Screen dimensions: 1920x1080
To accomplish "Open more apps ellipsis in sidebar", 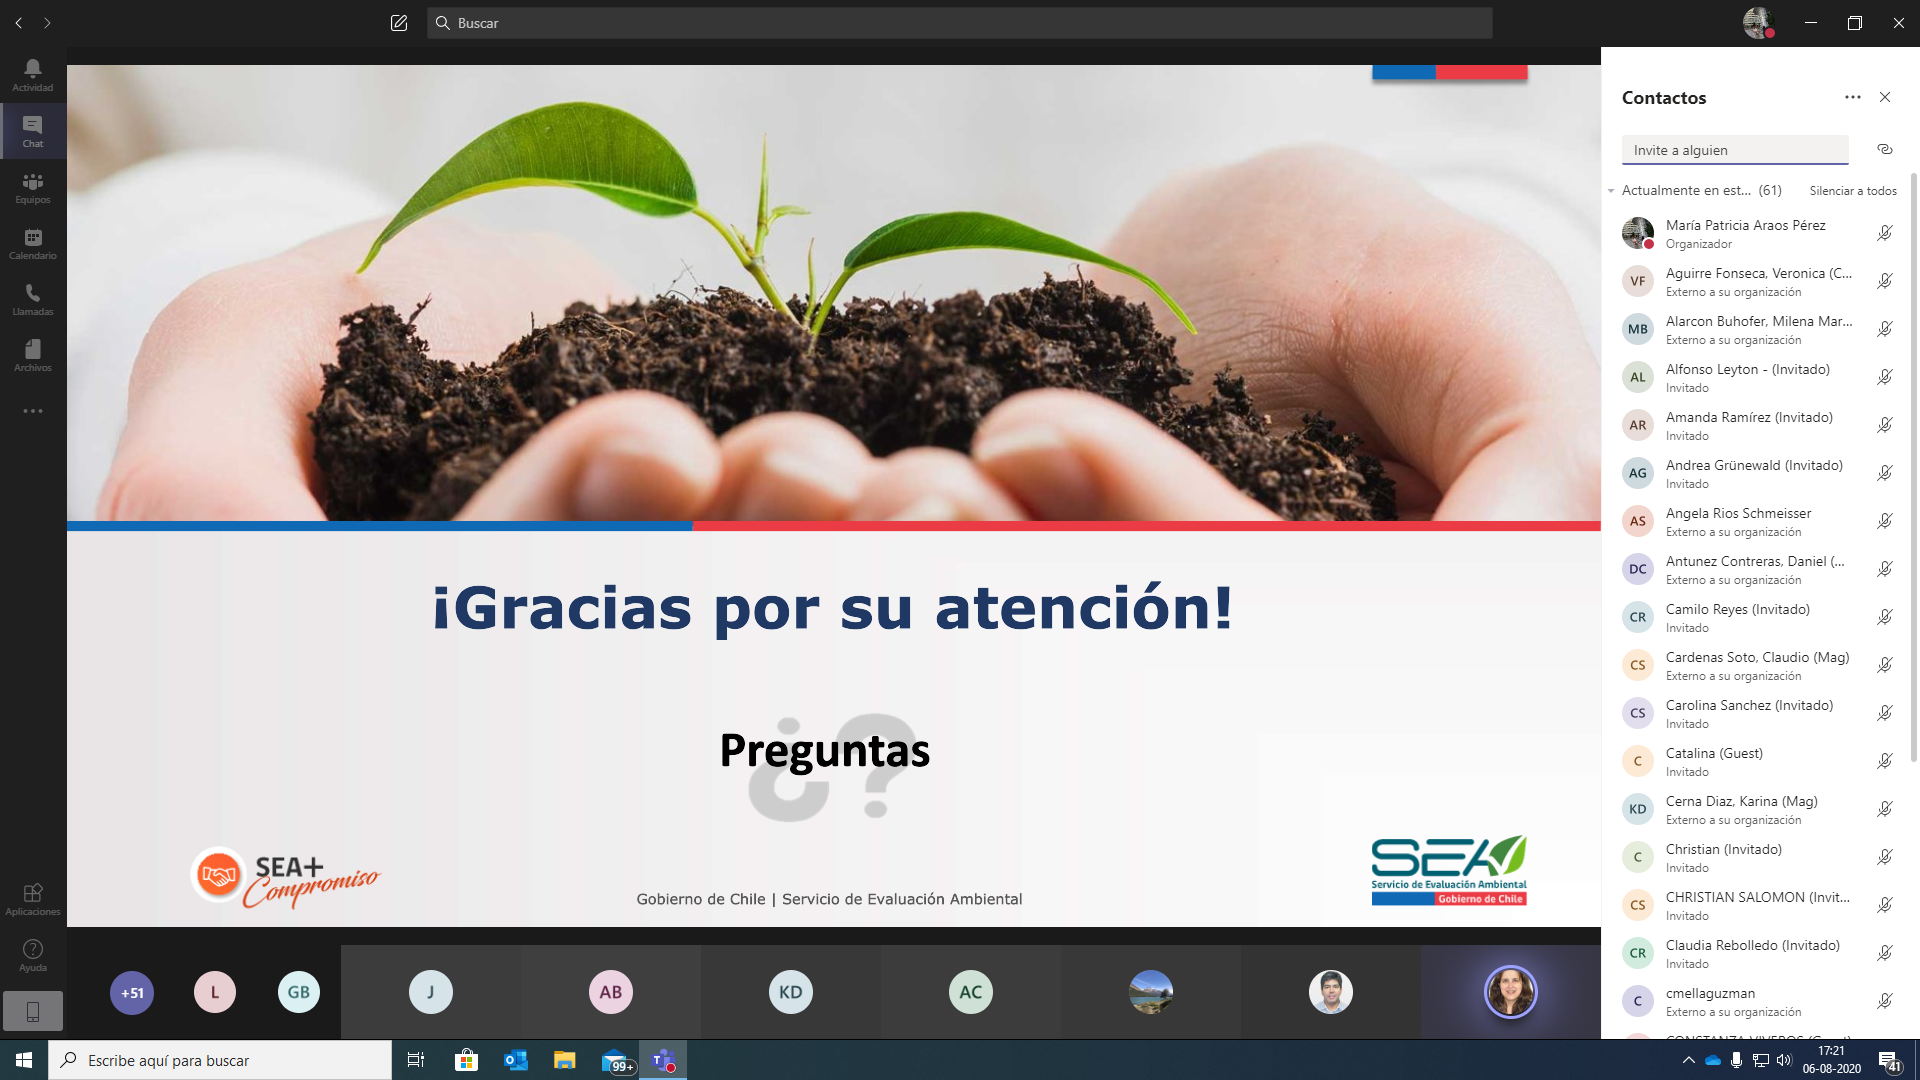I will pyautogui.click(x=33, y=411).
